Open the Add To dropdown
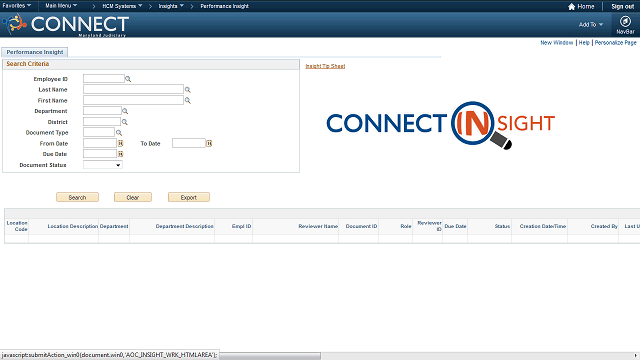Viewport: 640px width, 360px height. [x=591, y=24]
